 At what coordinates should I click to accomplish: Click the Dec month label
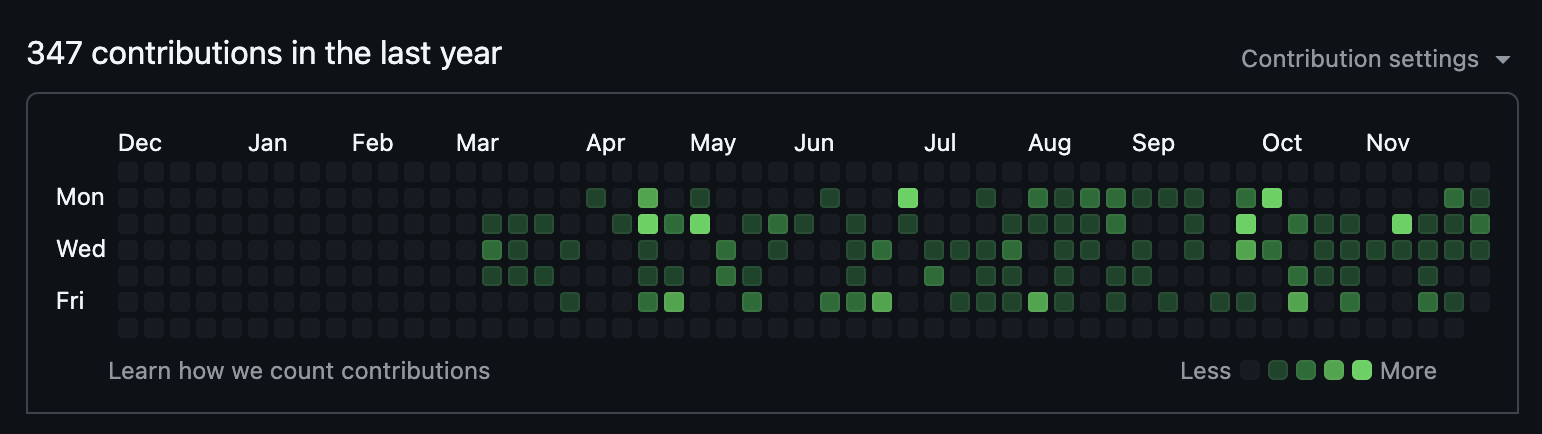click(140, 143)
